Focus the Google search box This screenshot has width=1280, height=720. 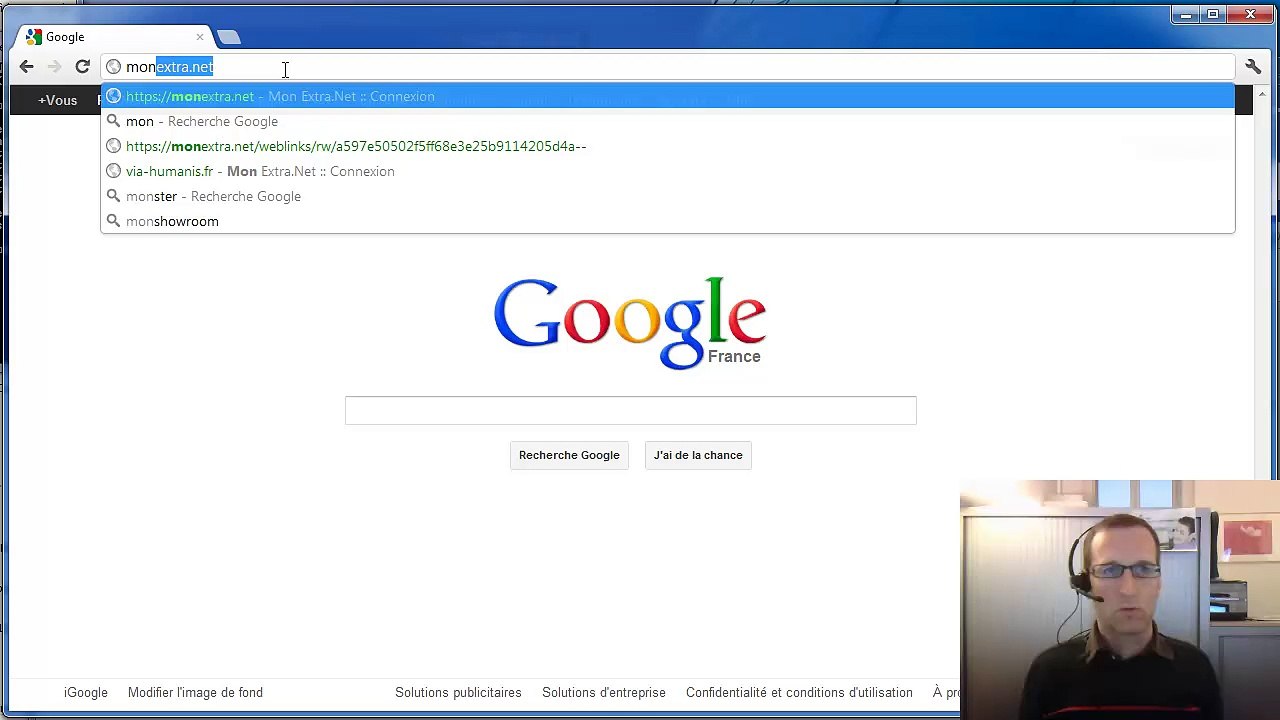(x=630, y=410)
